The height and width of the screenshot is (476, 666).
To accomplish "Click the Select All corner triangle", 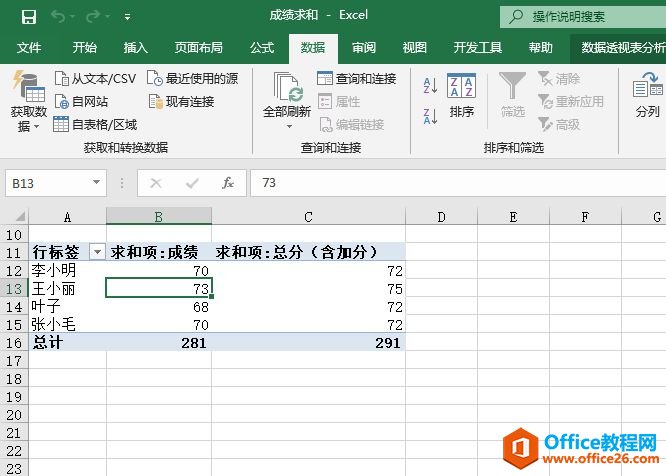I will [20, 217].
